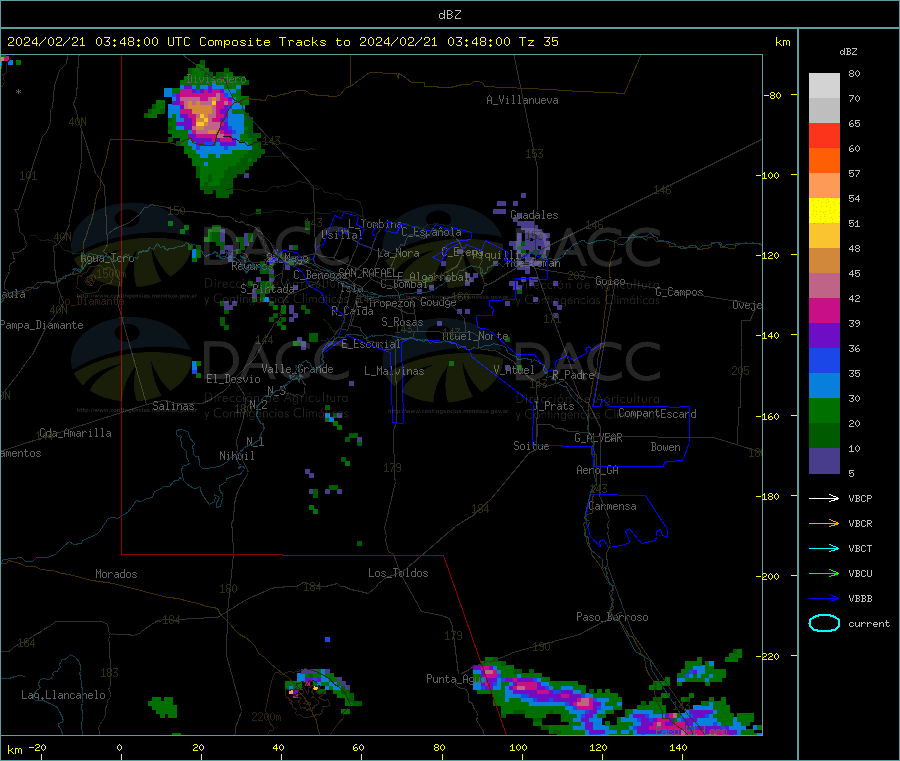Click the 'Atuel_Norte' map label
Viewport: 900px width, 761px height.
pyautogui.click(x=475, y=336)
